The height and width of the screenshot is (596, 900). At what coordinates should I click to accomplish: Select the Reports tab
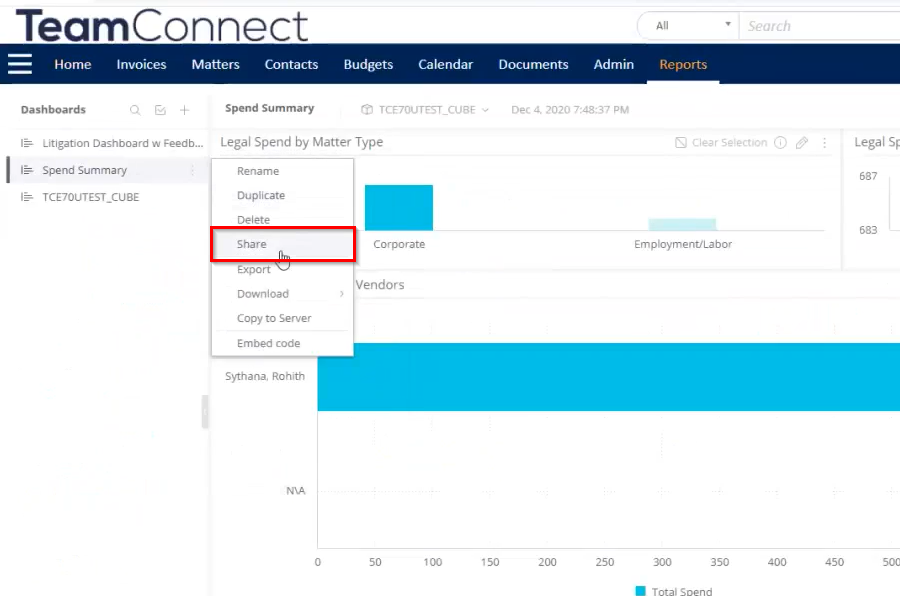pos(683,64)
